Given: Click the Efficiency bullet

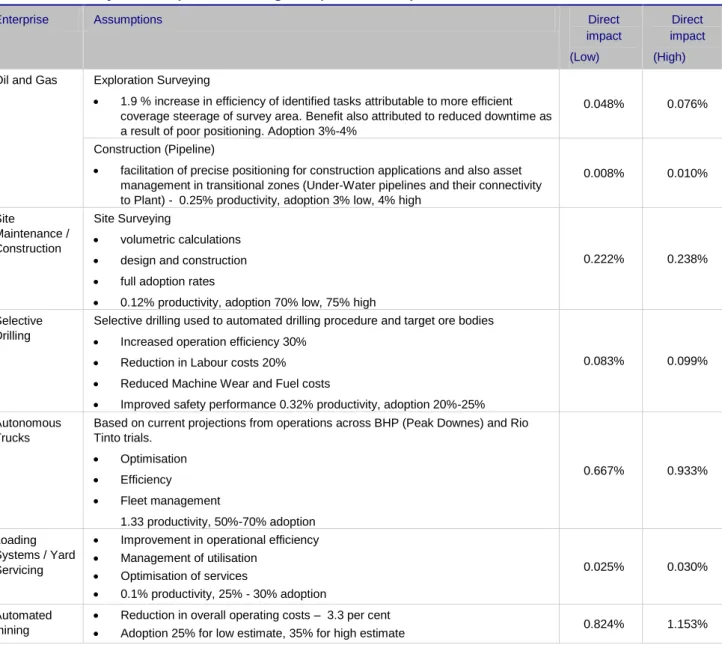Looking at the screenshot, I should pos(146,480).
